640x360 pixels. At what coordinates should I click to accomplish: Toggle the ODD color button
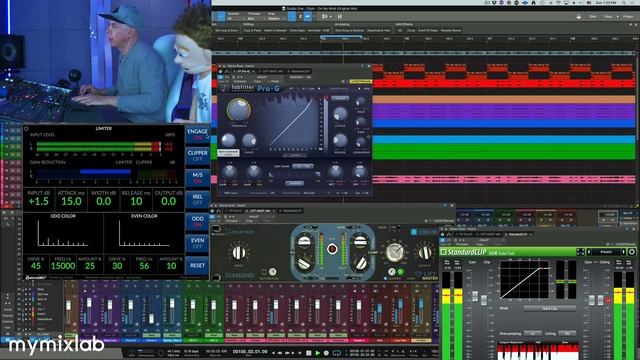(198, 222)
